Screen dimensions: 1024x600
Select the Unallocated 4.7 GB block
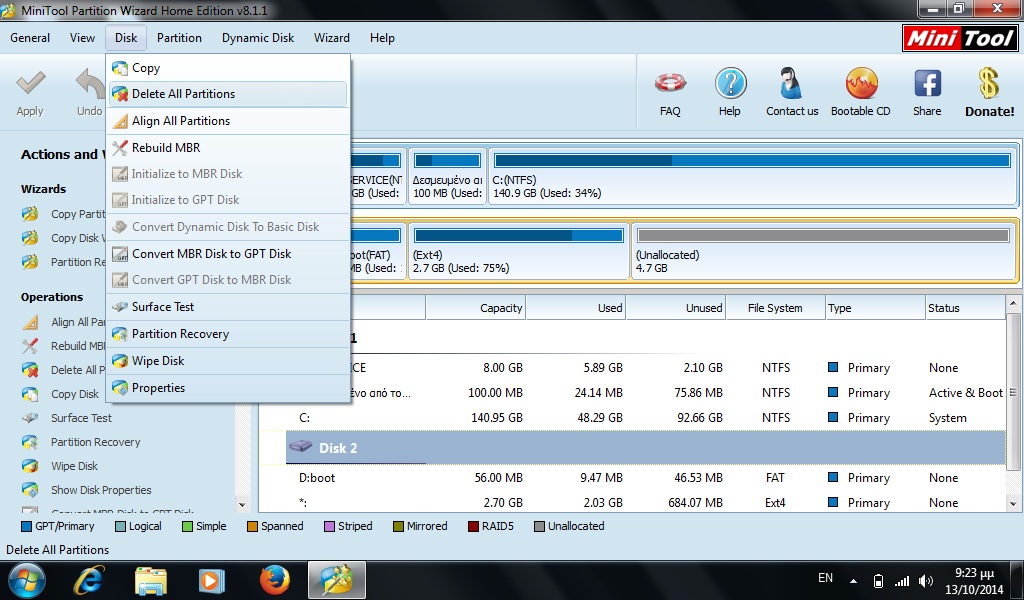tap(824, 251)
